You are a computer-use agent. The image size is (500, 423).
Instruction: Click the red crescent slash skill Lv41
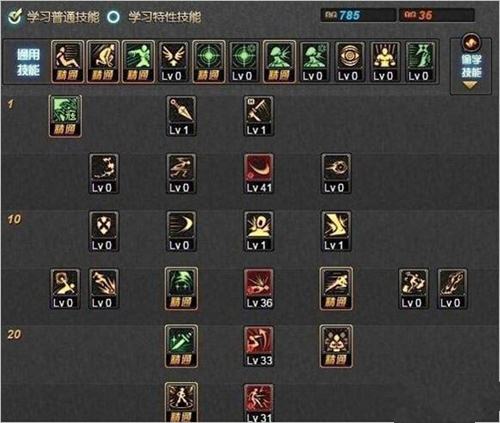(259, 173)
